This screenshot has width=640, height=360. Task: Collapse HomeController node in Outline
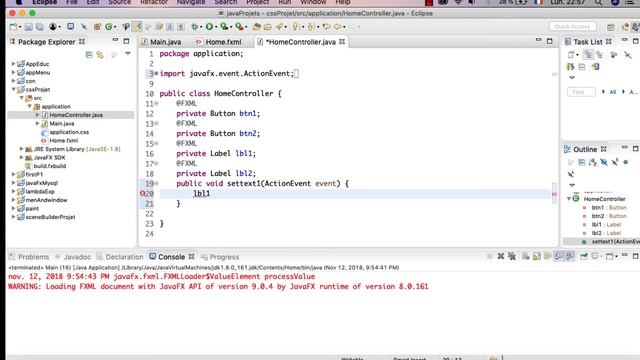pyautogui.click(x=569, y=199)
